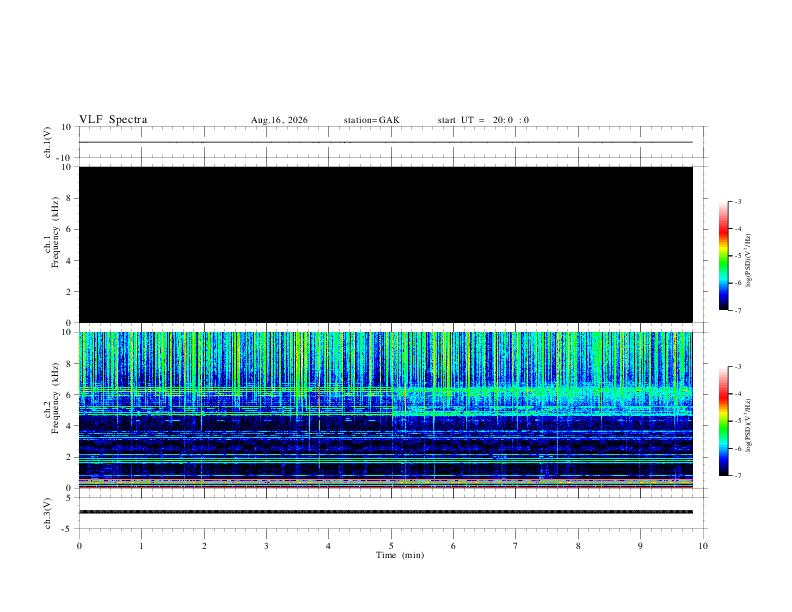Click the Time (min) axis label

pyautogui.click(x=400, y=555)
